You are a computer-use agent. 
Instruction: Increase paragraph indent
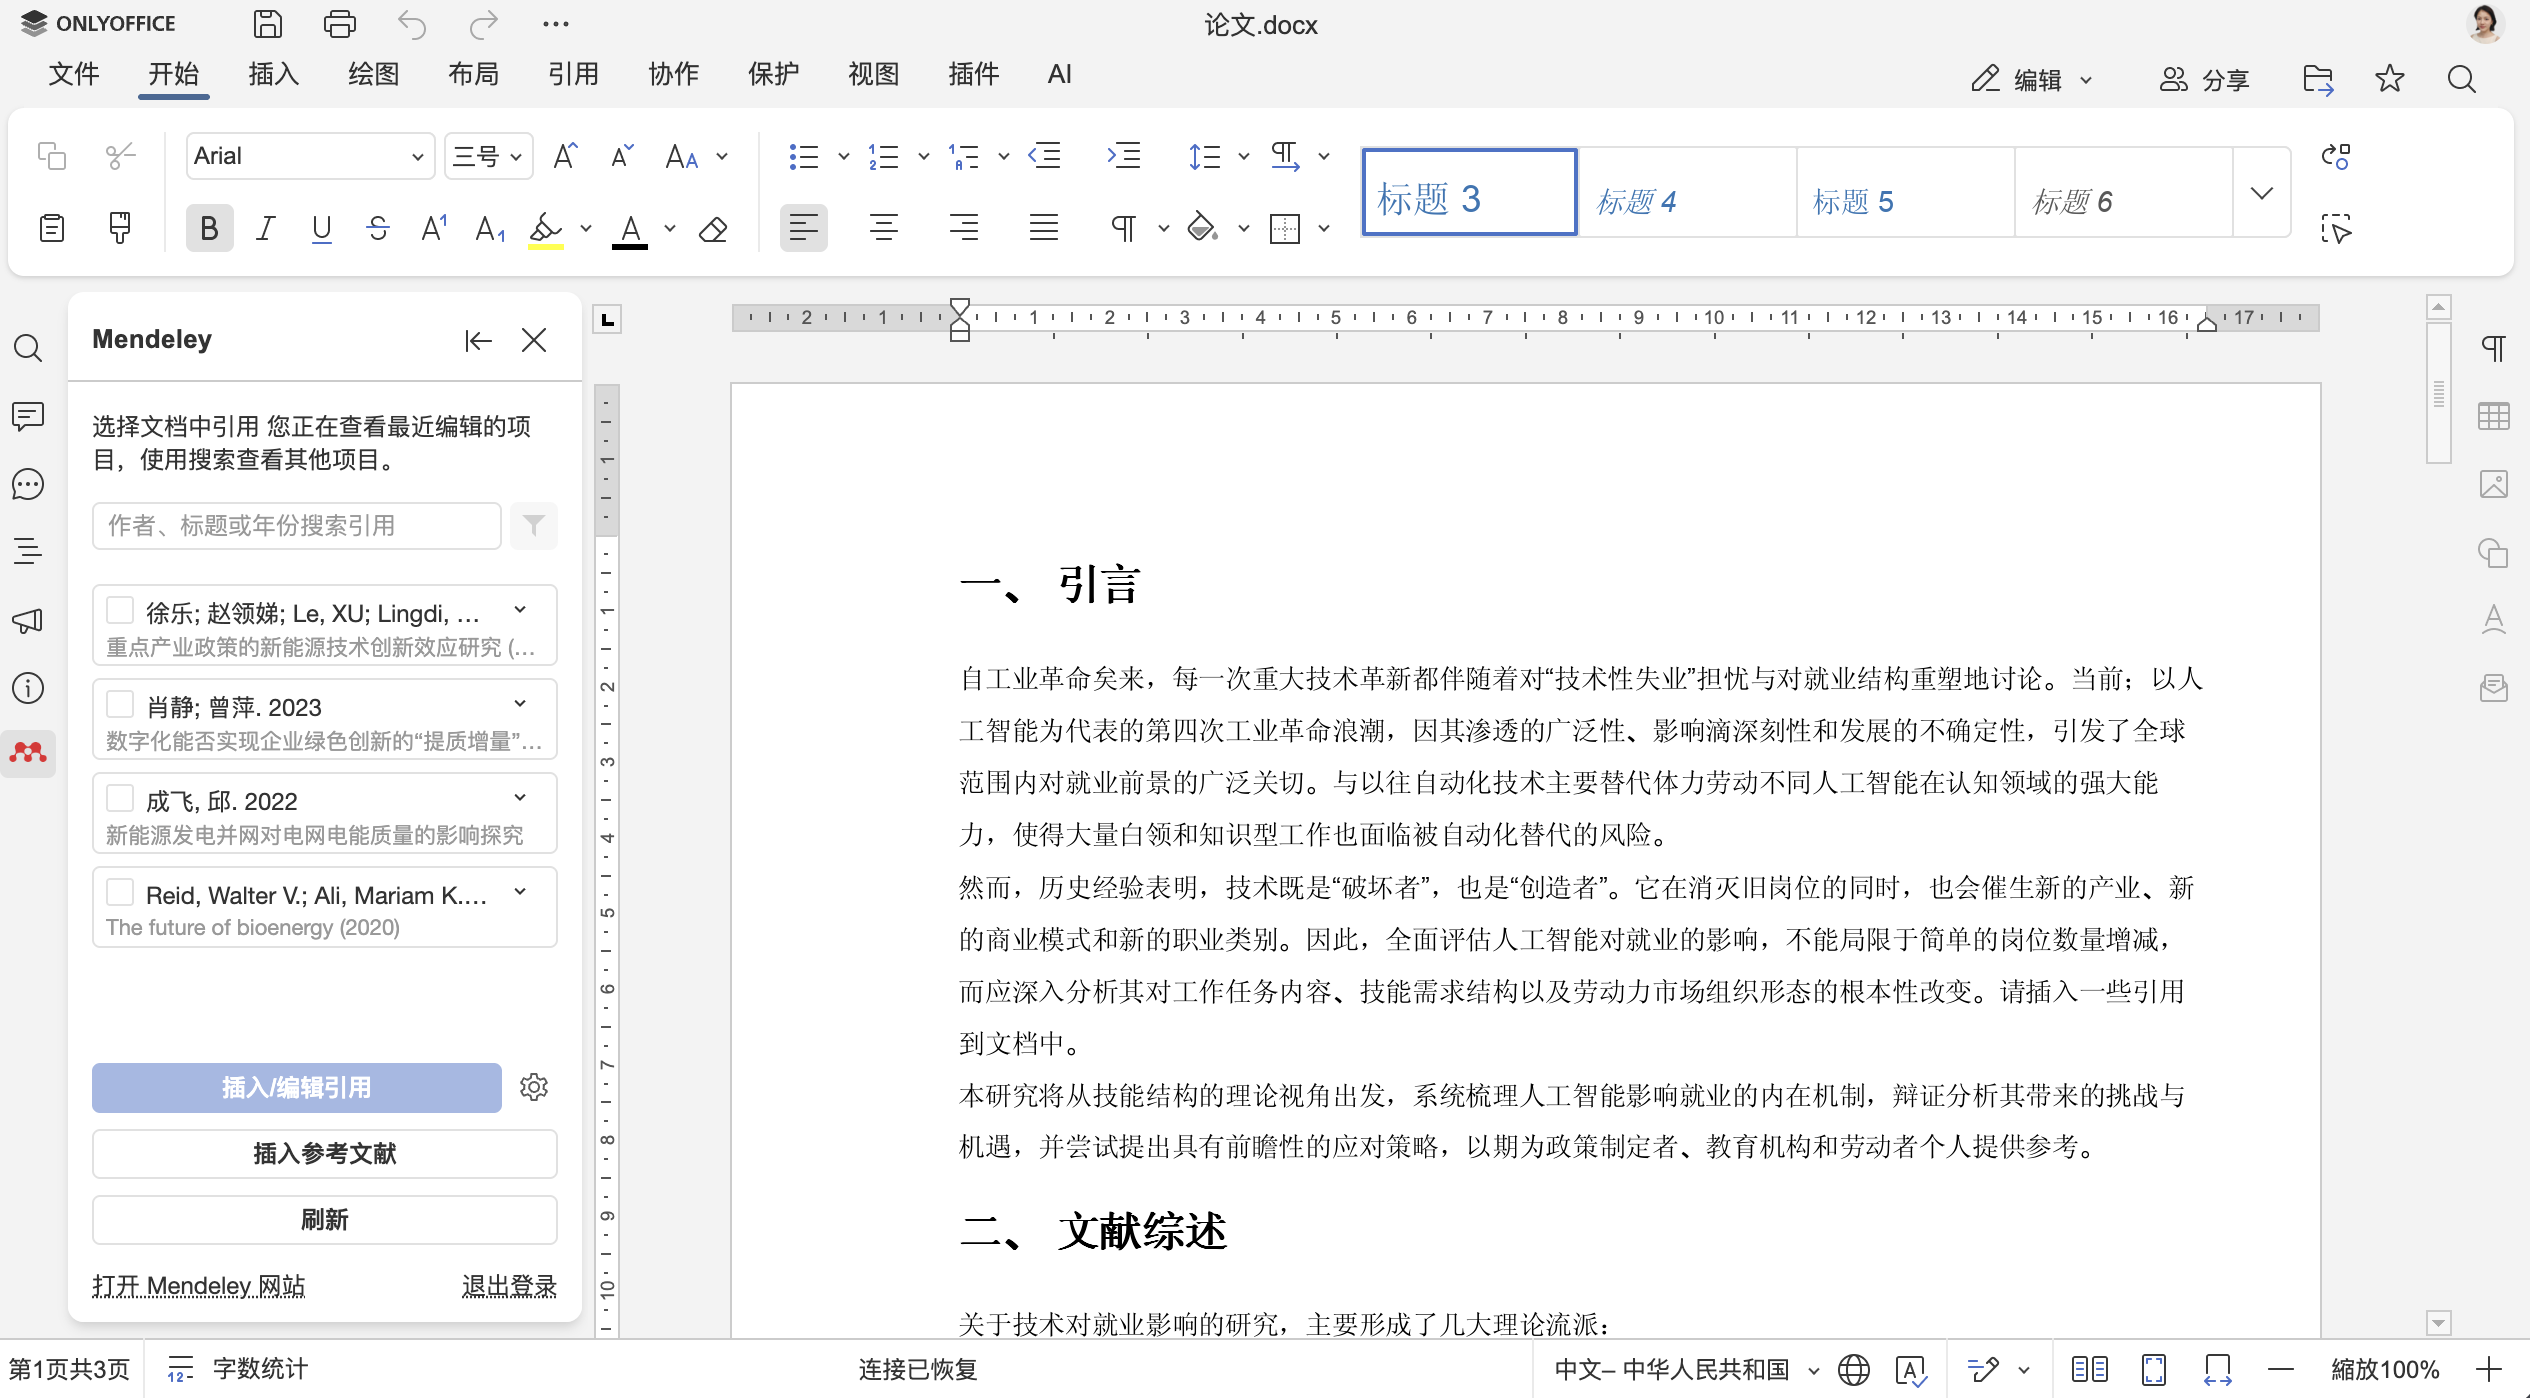pos(1124,156)
